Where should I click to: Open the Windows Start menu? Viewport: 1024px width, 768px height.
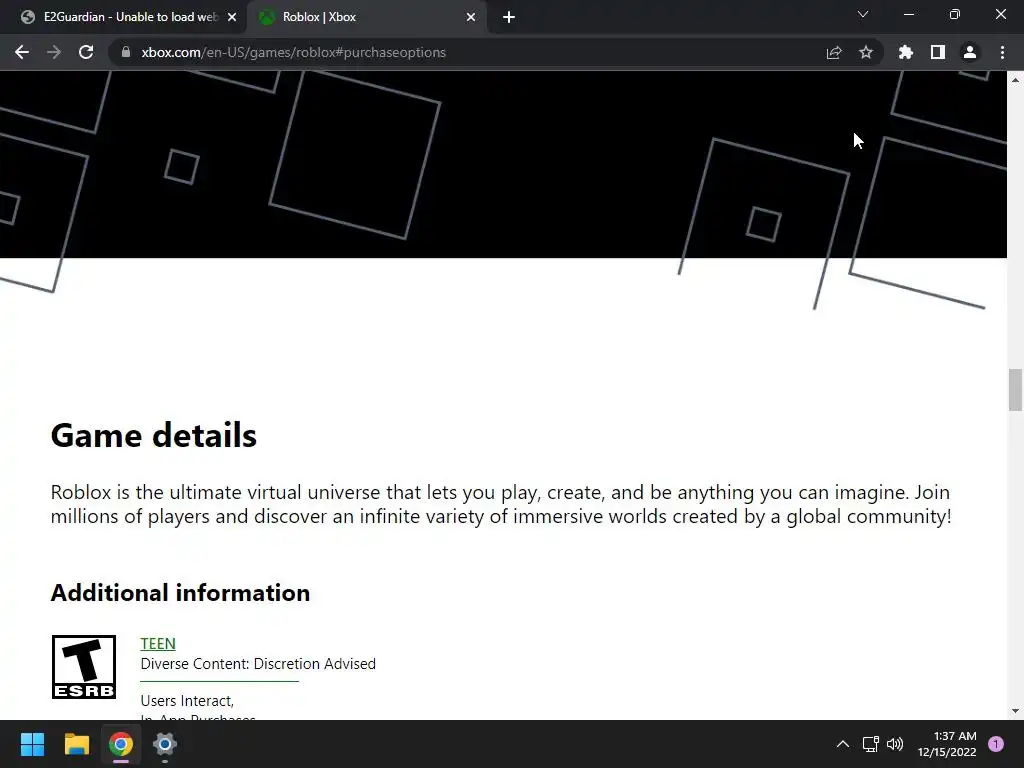click(x=32, y=744)
